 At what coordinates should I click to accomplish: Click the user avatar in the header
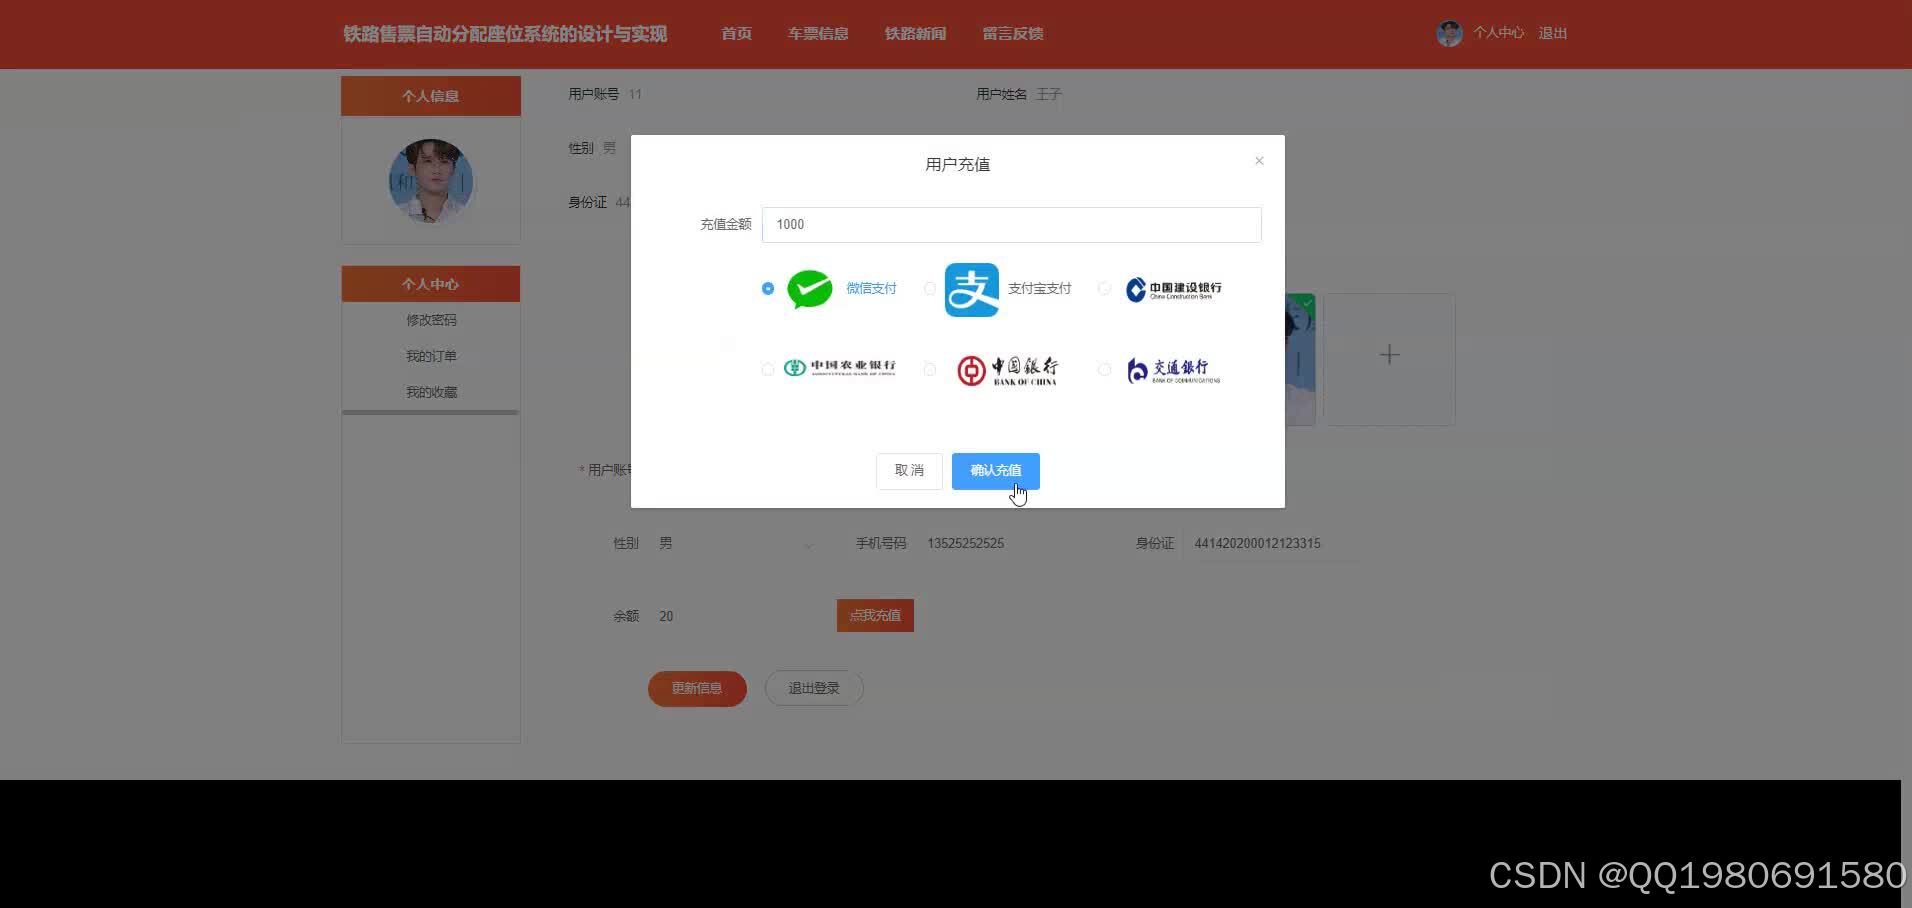click(x=1449, y=33)
